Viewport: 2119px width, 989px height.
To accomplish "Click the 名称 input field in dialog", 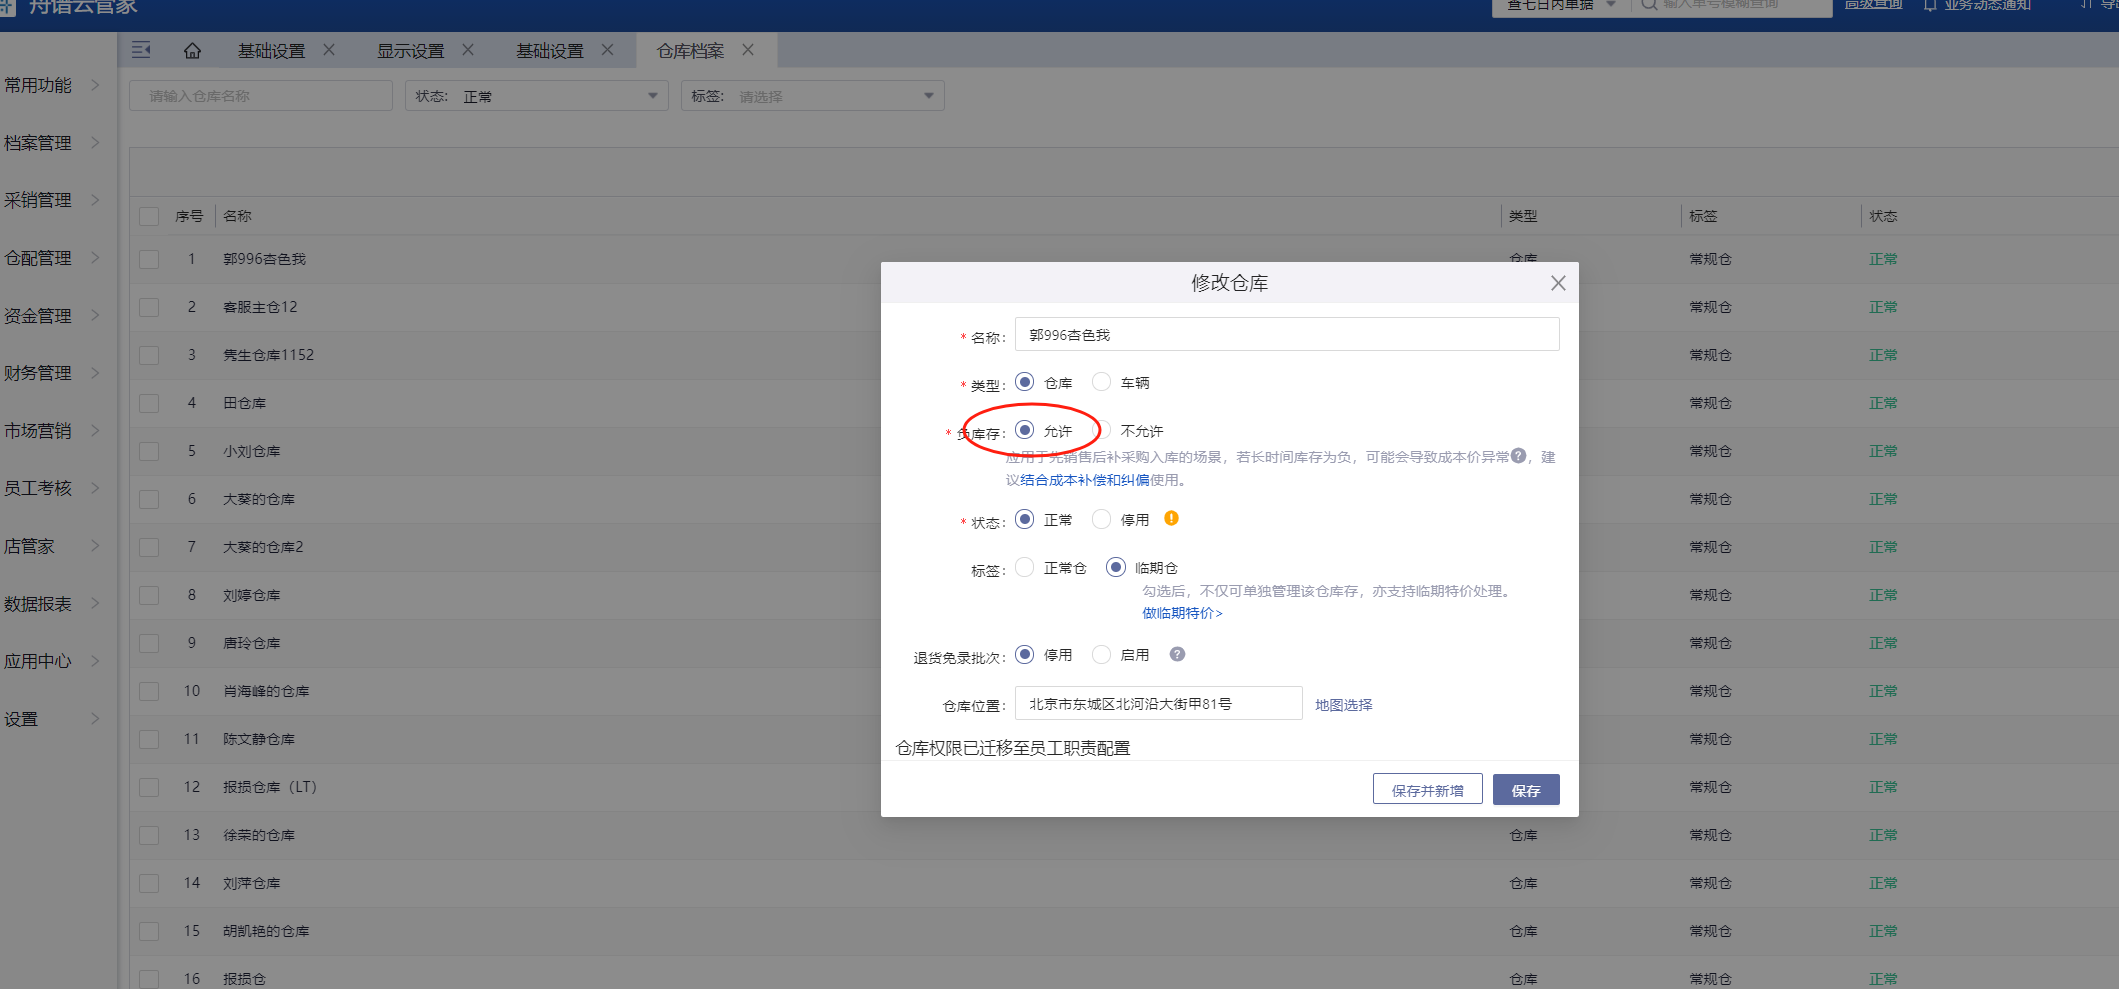I will [x=1286, y=335].
